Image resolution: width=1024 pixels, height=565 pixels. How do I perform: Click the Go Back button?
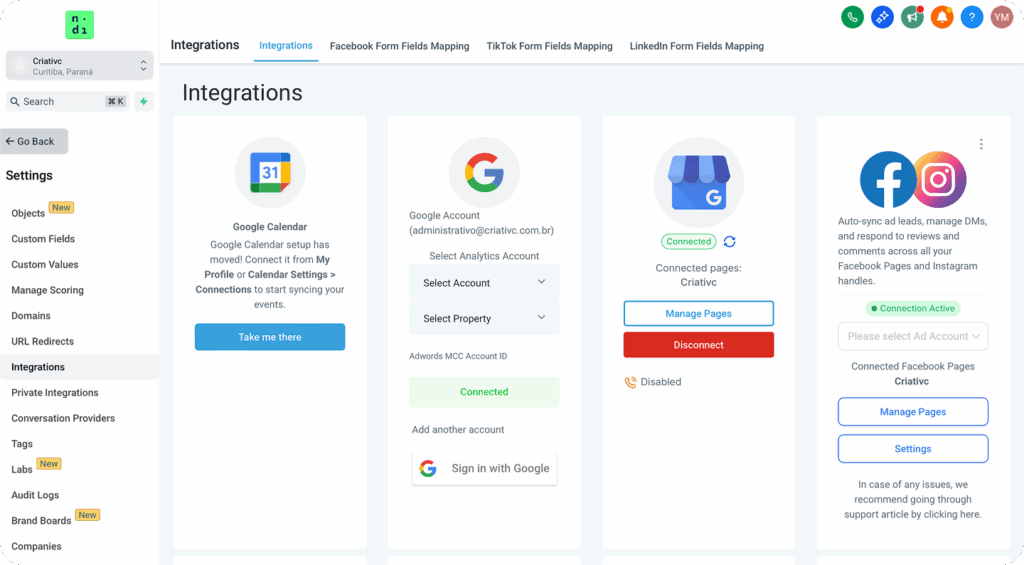point(35,141)
